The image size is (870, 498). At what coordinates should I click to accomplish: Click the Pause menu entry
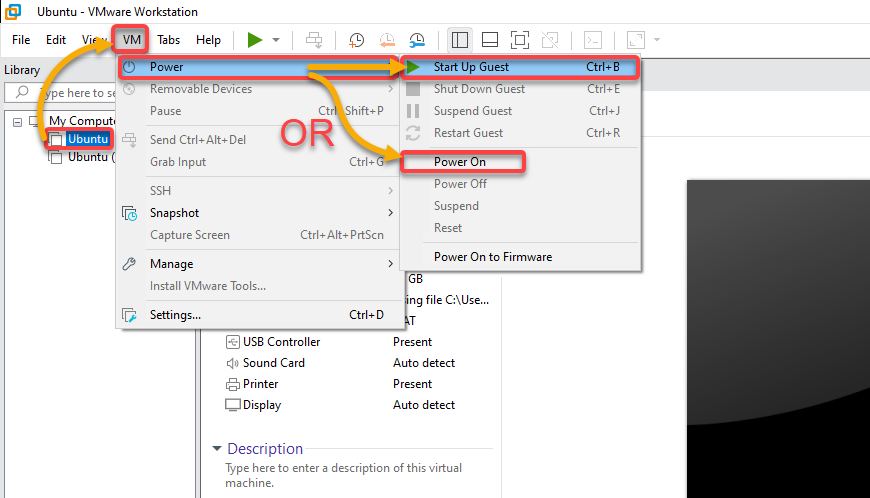coord(259,111)
